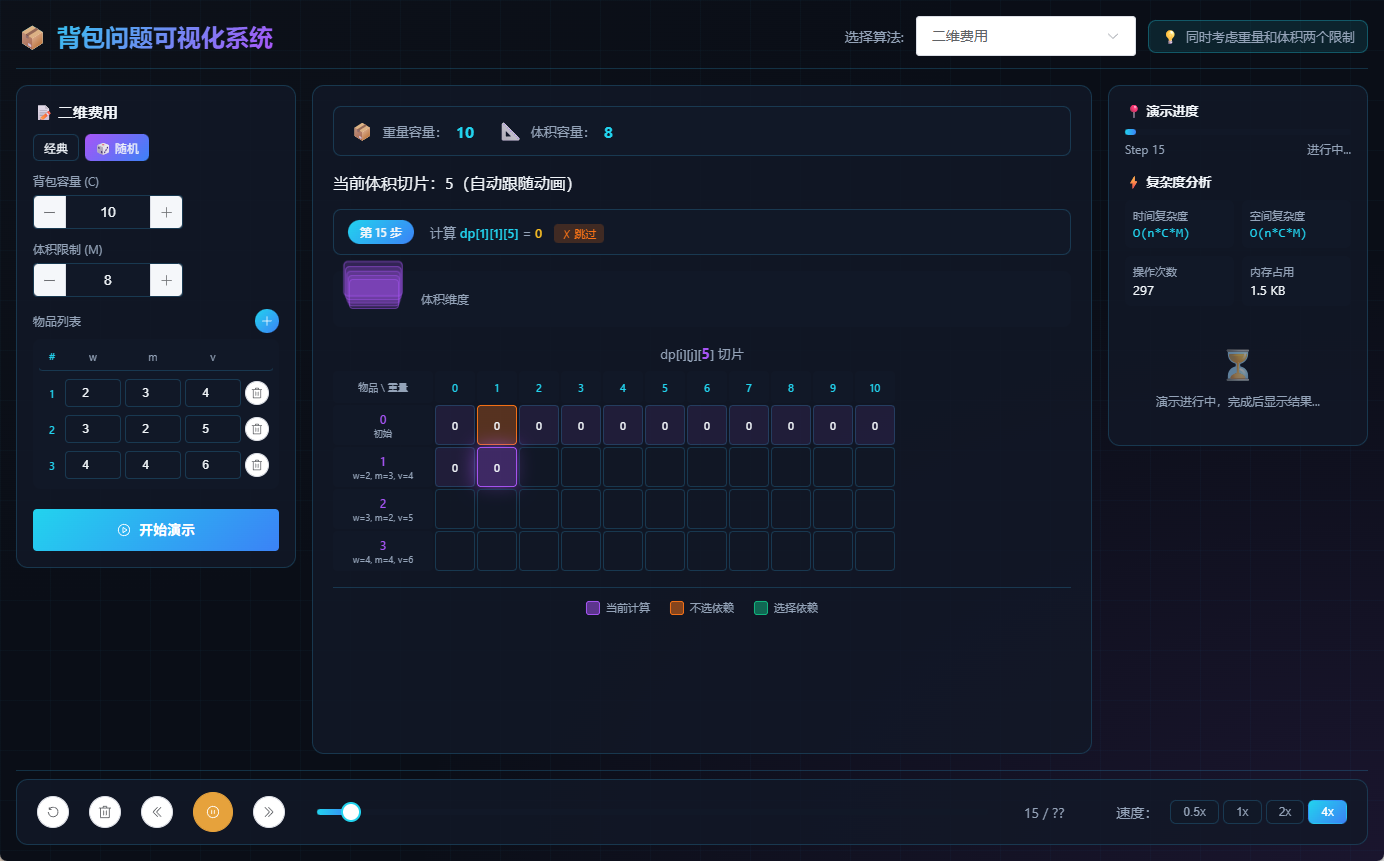Edit item 3 weight field

point(93,465)
